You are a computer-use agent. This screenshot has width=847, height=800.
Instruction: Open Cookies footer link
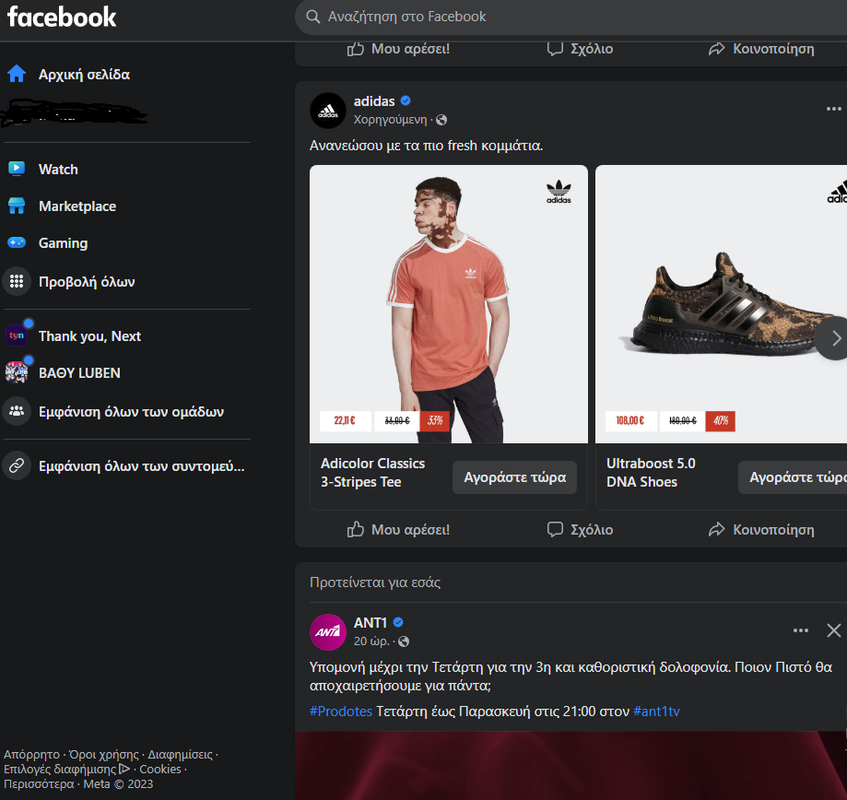160,769
